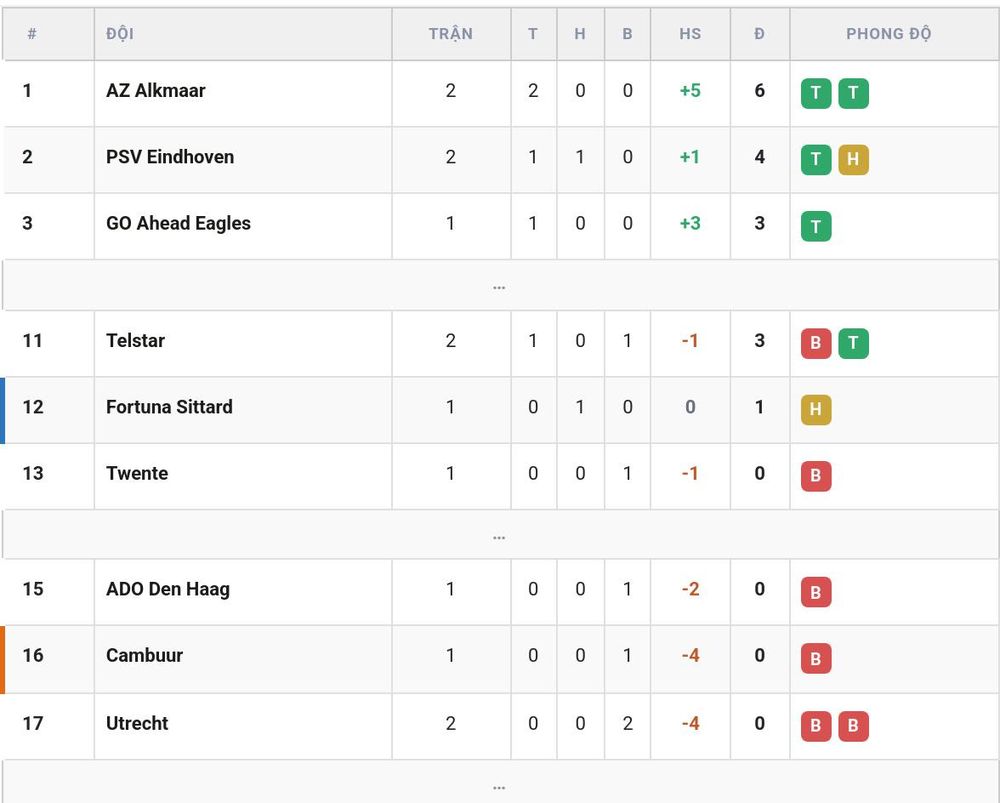The width and height of the screenshot is (1000, 803).
Task: Select the Utrecht team row name
Action: pyautogui.click(x=137, y=723)
